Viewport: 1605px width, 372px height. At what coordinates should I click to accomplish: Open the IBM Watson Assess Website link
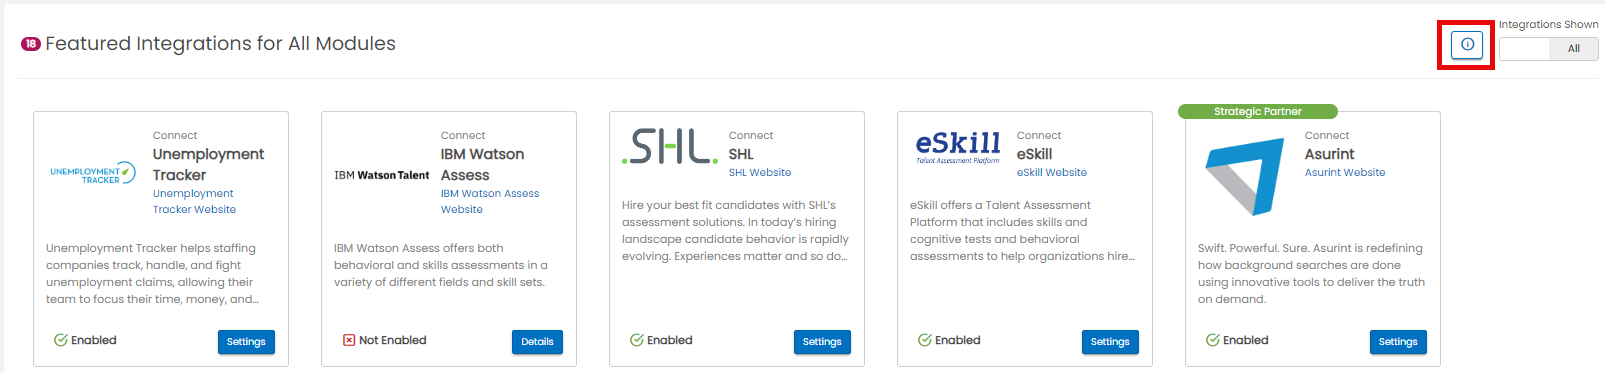[490, 201]
